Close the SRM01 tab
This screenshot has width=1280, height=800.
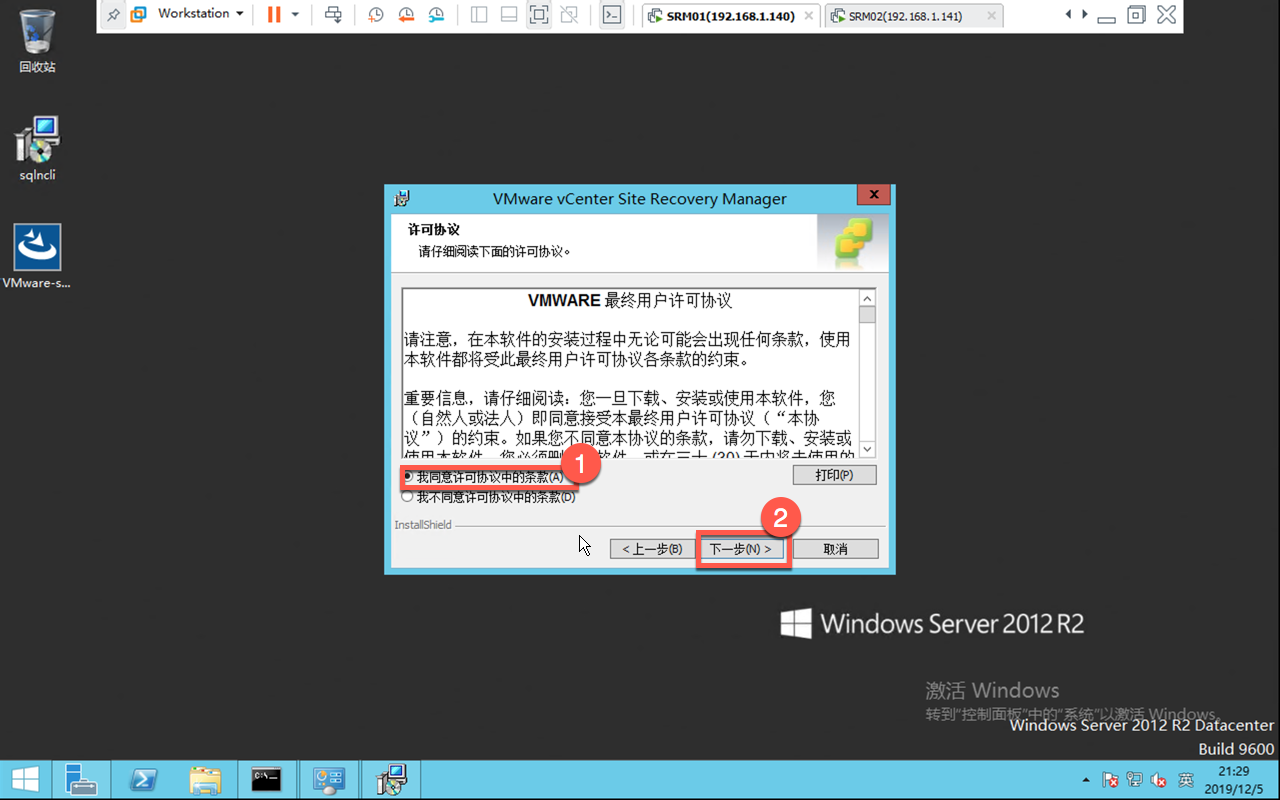pyautogui.click(x=807, y=16)
